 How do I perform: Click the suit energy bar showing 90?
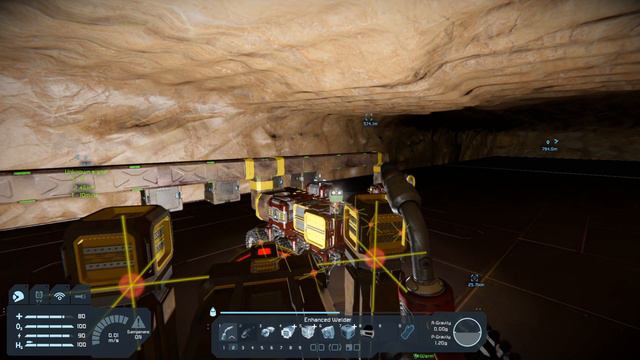coord(50,336)
